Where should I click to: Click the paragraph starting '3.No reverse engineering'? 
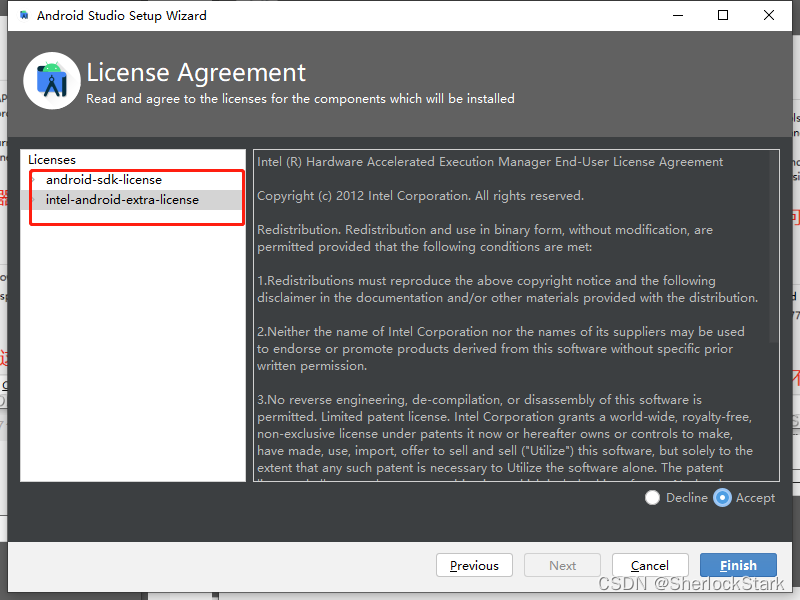pos(505,434)
